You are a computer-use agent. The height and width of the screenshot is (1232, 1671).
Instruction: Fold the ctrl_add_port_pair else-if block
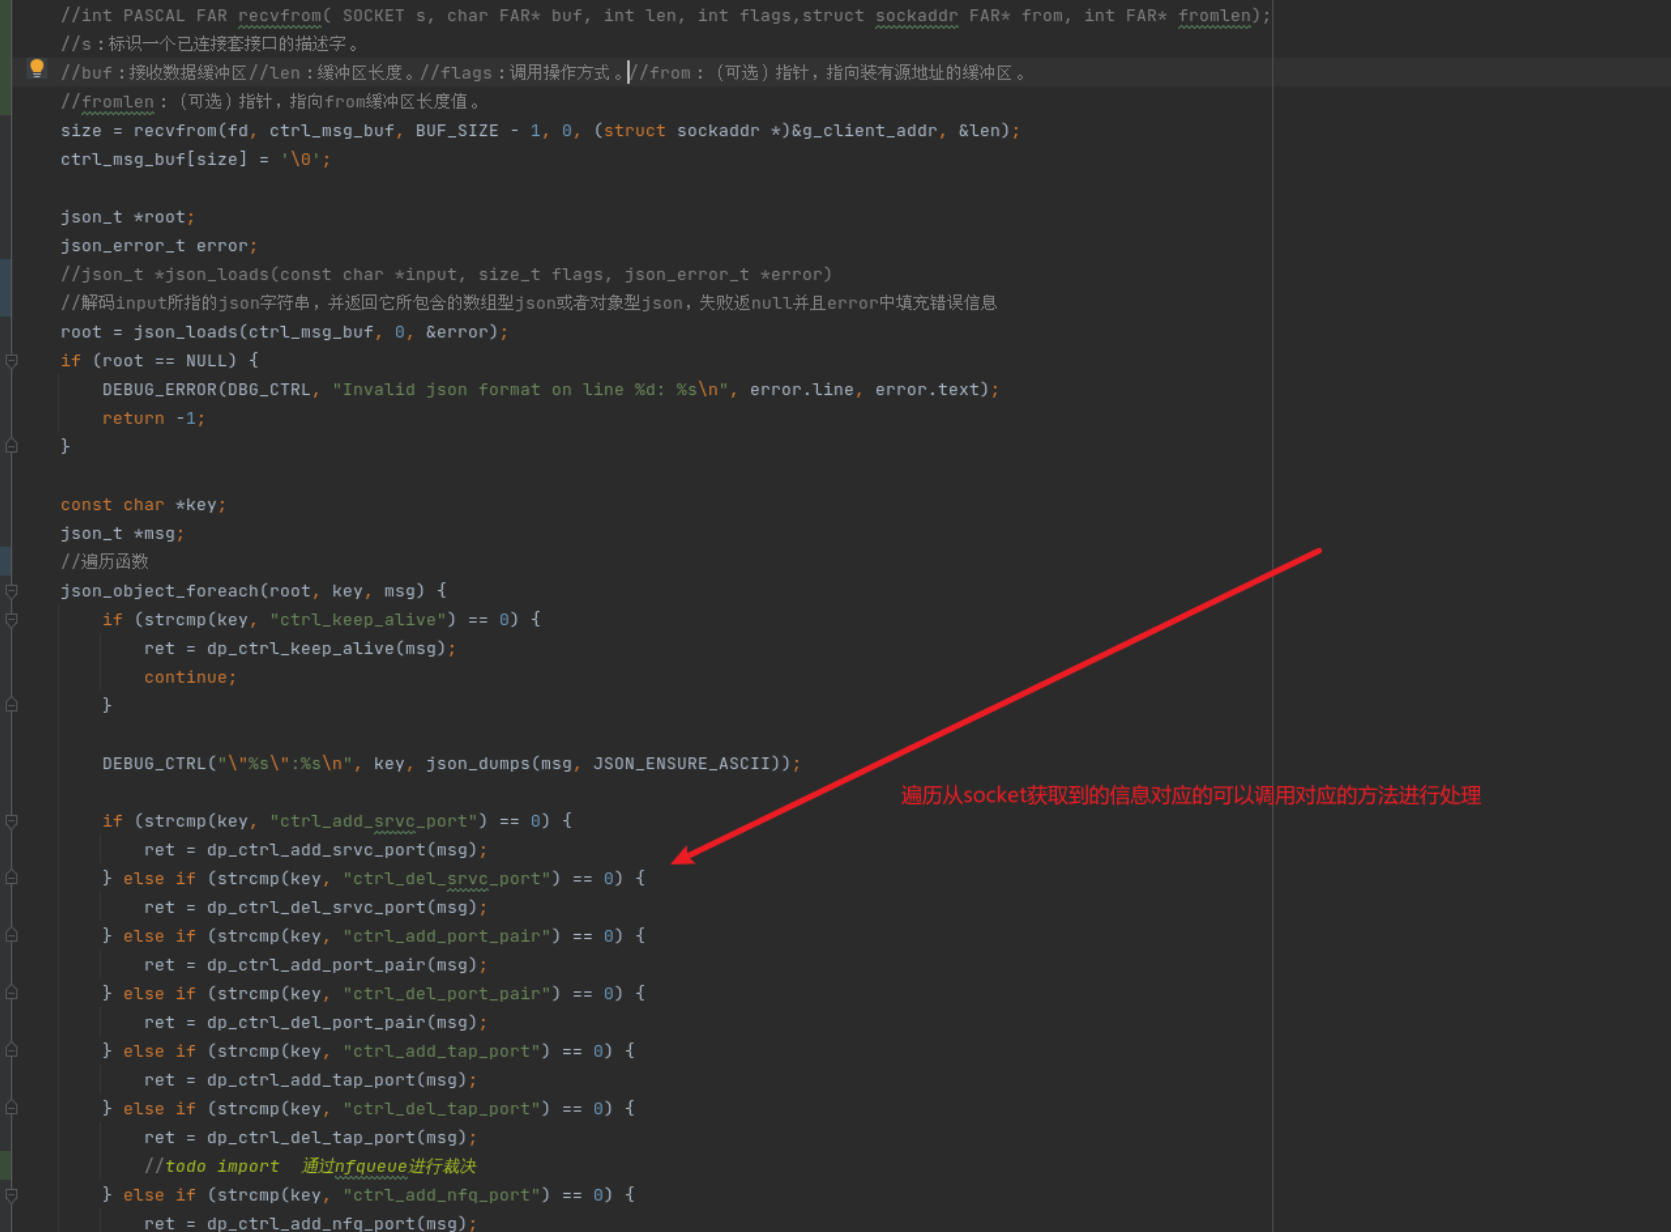(x=12, y=936)
